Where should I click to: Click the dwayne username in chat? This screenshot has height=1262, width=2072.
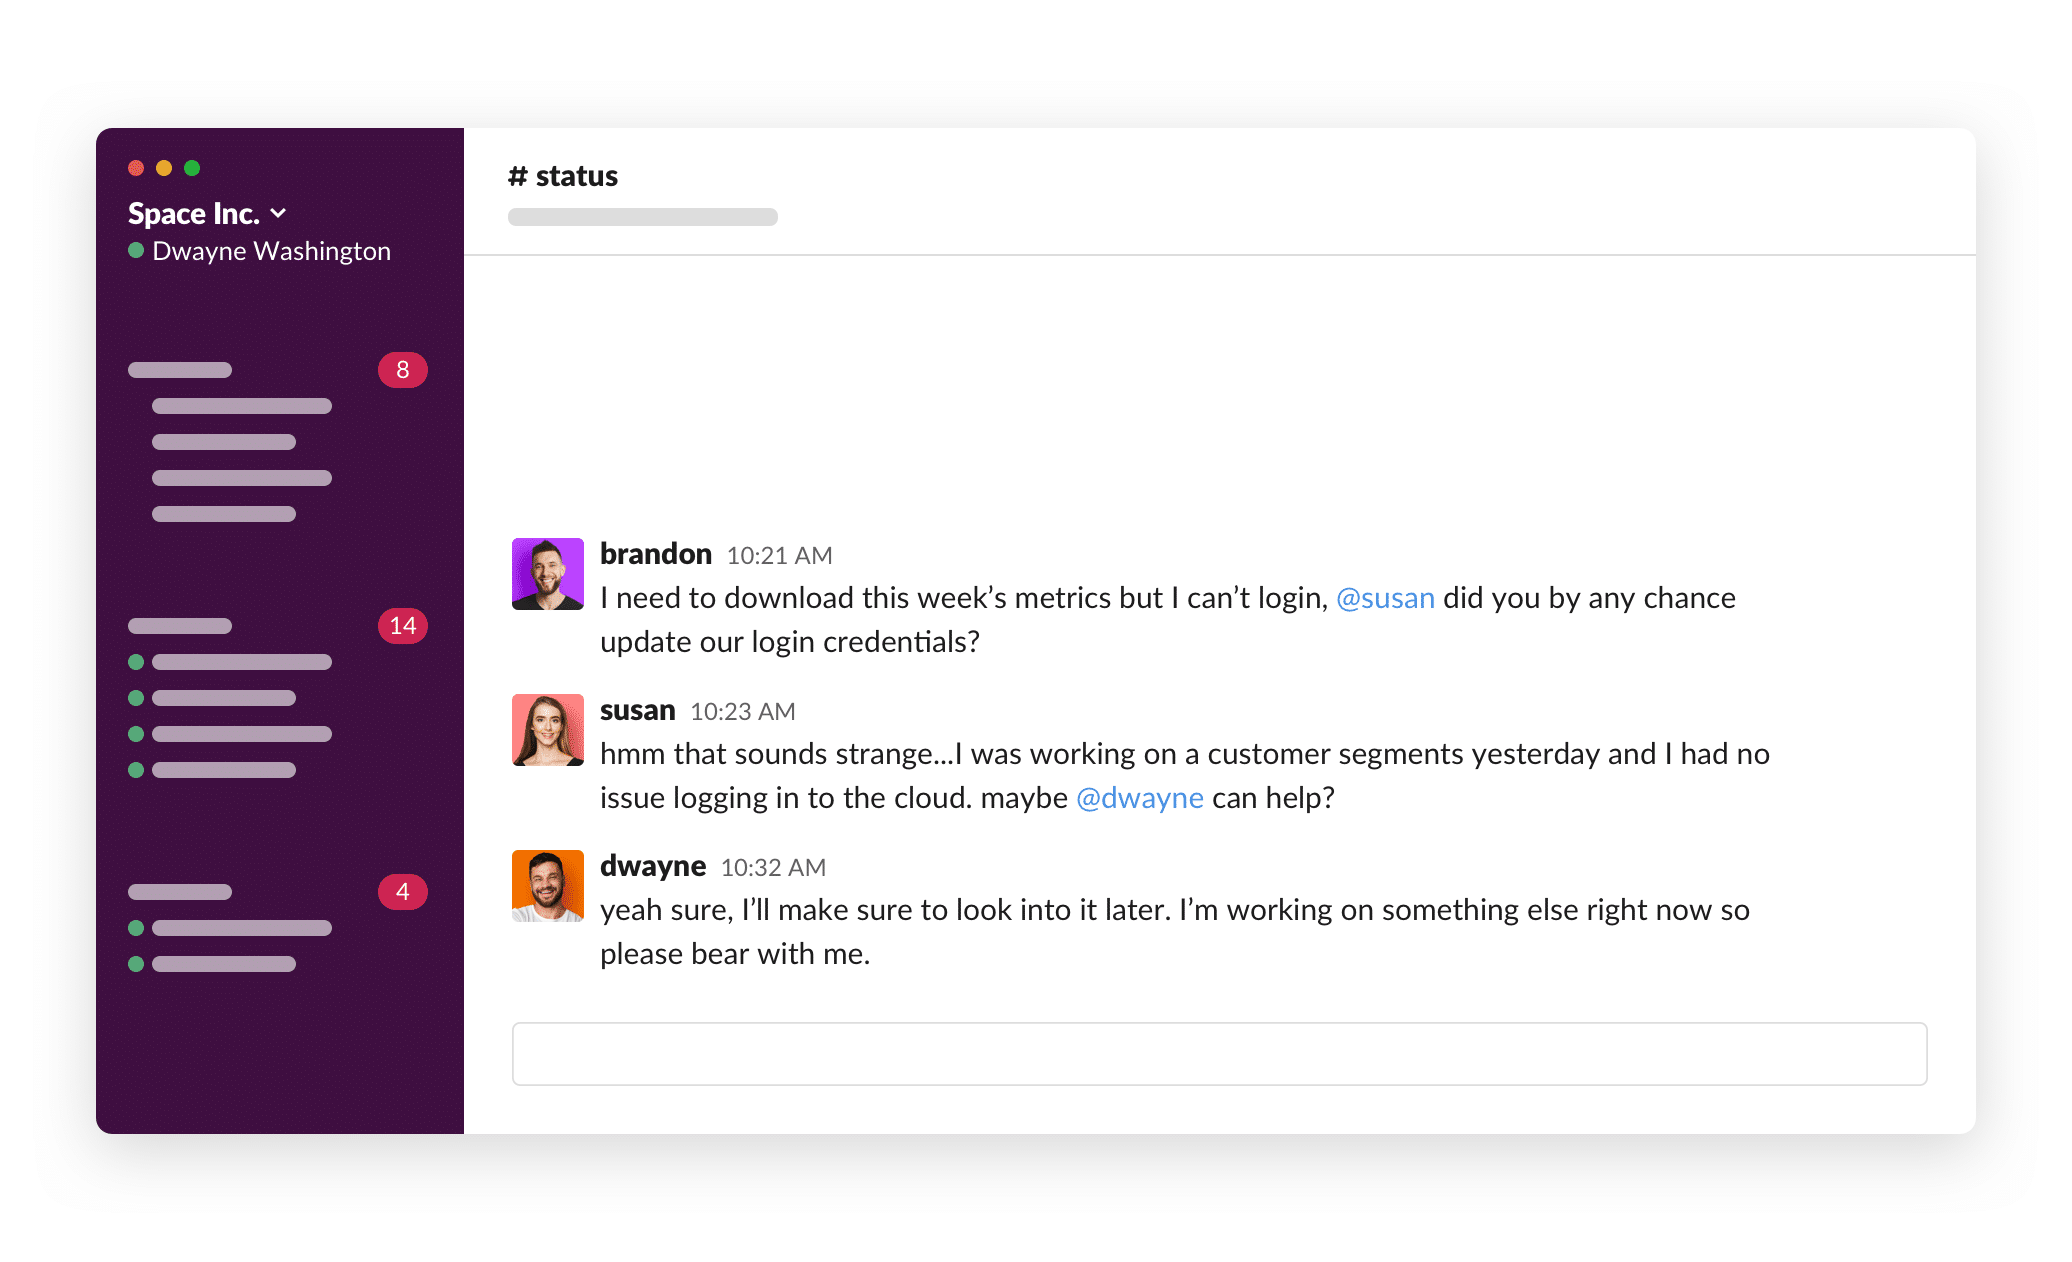(x=652, y=866)
